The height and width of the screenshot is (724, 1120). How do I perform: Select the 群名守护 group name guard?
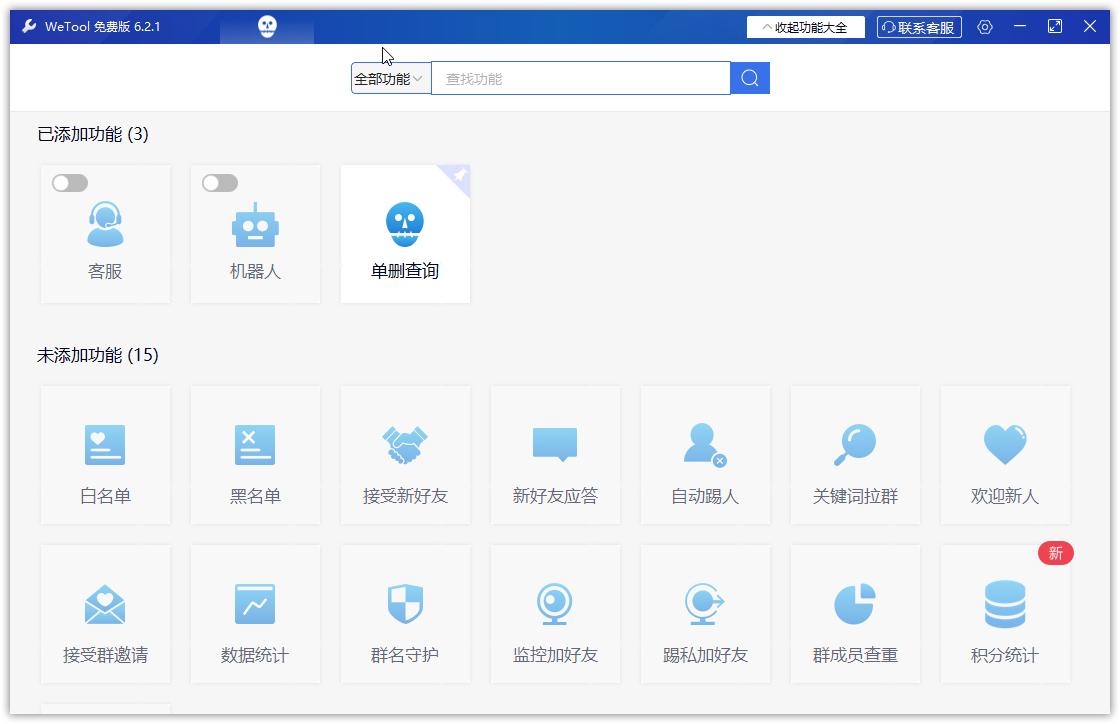point(405,614)
